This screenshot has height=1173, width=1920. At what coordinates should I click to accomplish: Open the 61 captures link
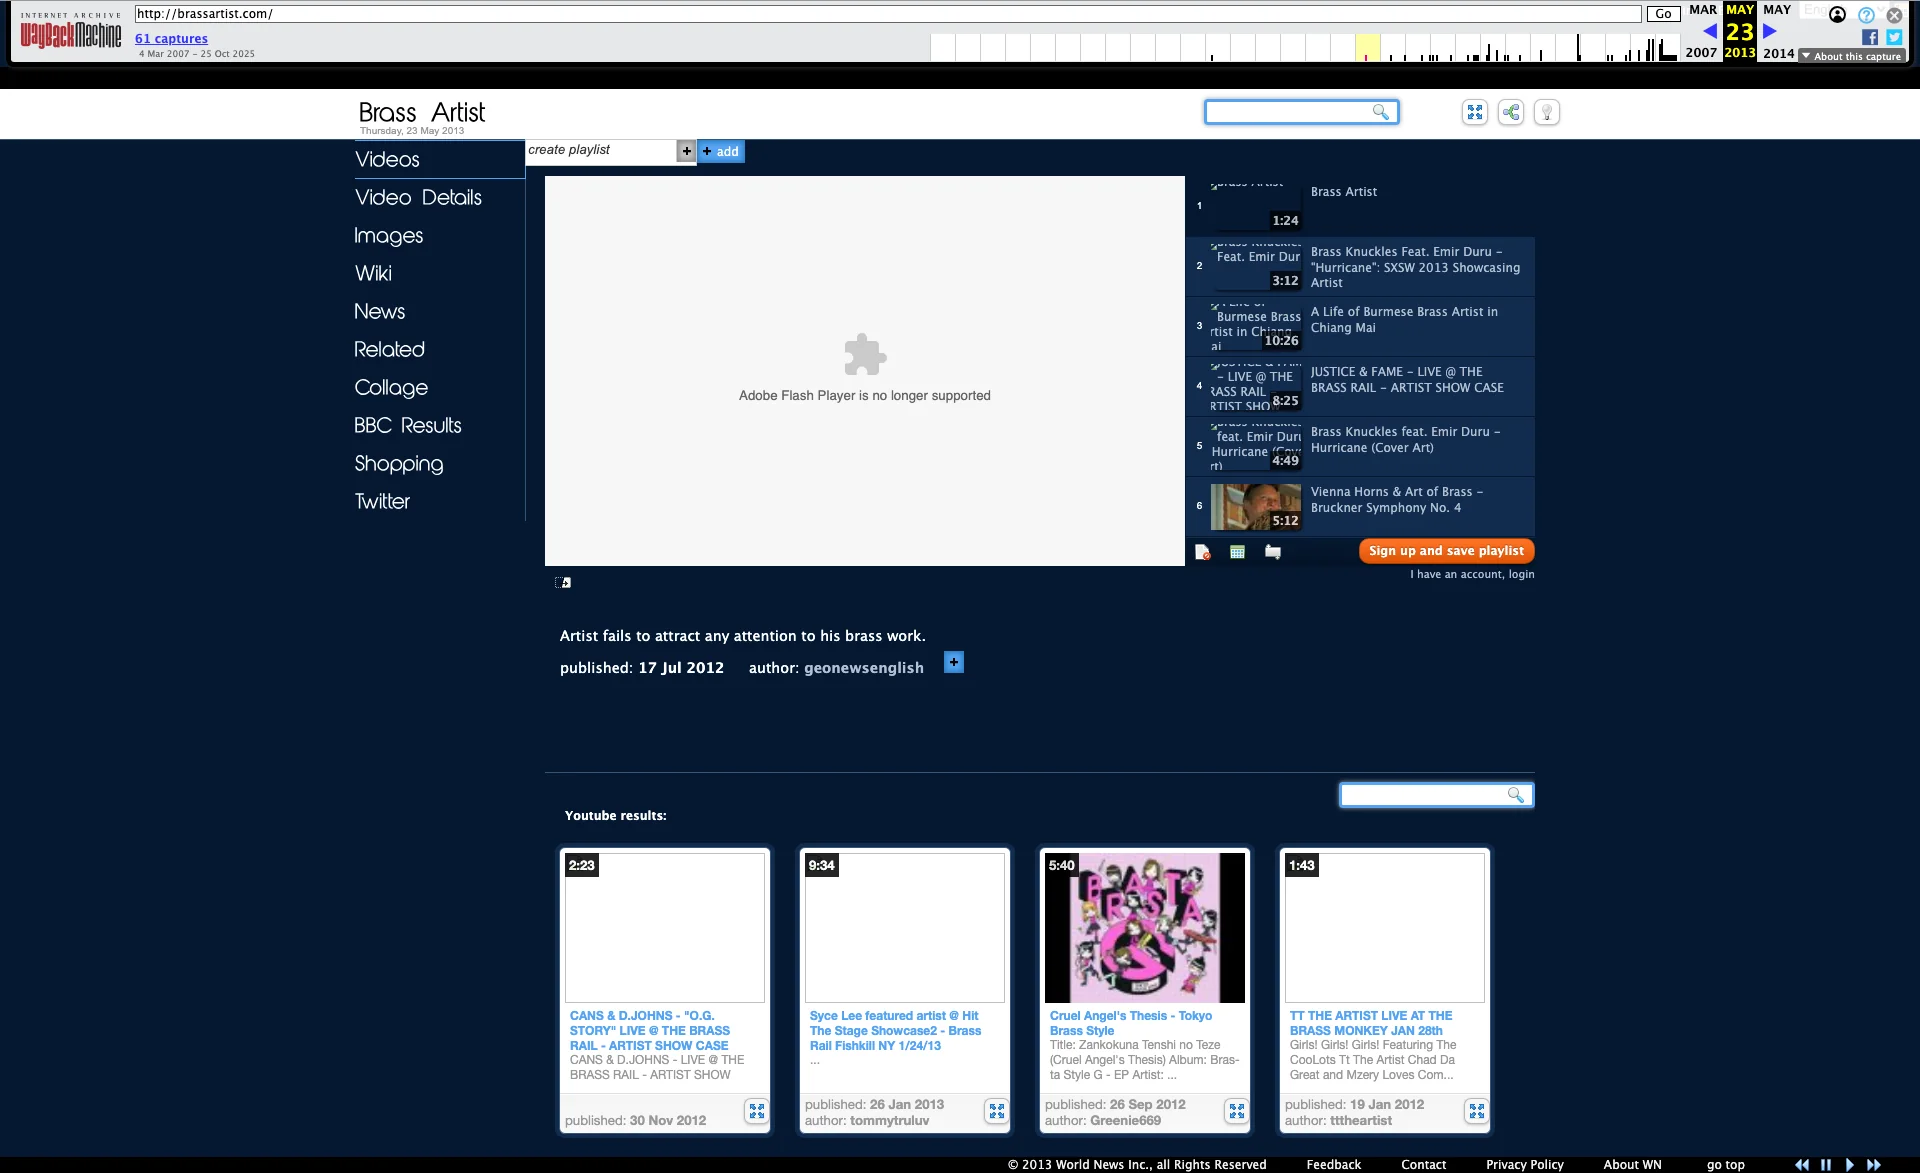(x=171, y=38)
